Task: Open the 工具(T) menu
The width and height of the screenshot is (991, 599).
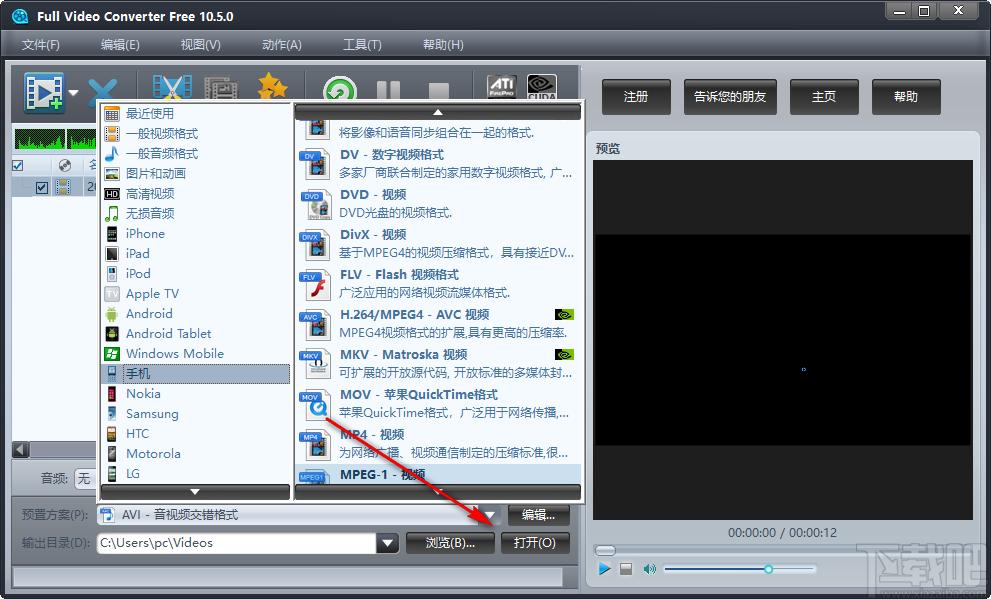Action: (362, 45)
